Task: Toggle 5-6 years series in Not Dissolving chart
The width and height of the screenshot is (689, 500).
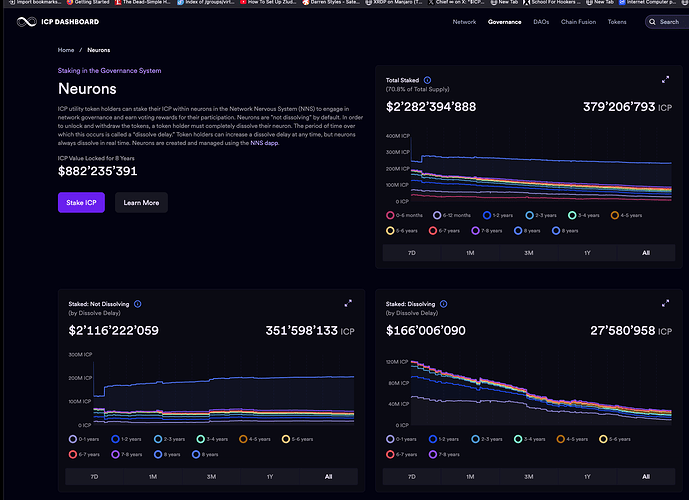Action: click(x=297, y=439)
